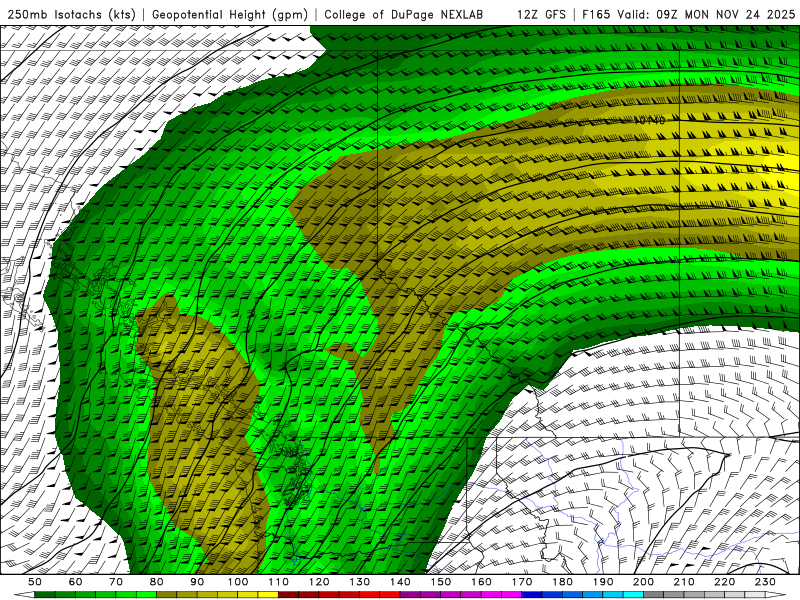This screenshot has width=800, height=600.
Task: Click the '150' color bar label
Action: coord(441,582)
